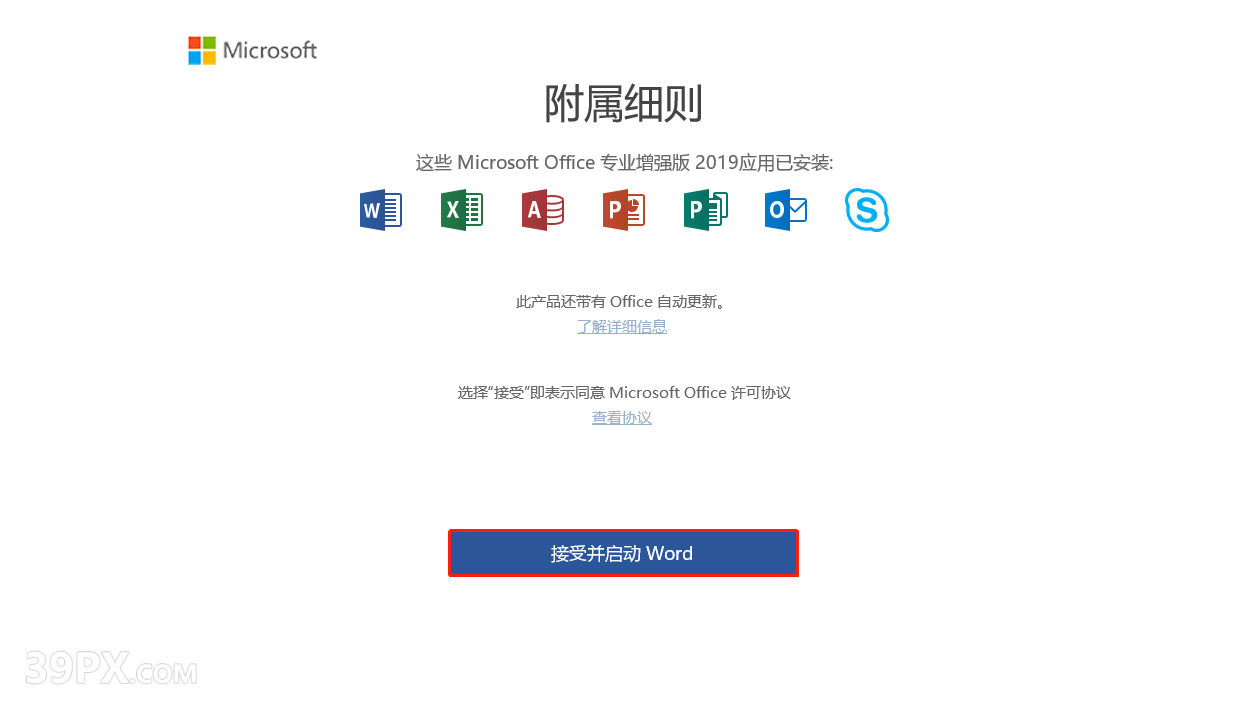Click the 选择“接受”即表示同意 license text
This screenshot has height=711, width=1249.
(624, 392)
